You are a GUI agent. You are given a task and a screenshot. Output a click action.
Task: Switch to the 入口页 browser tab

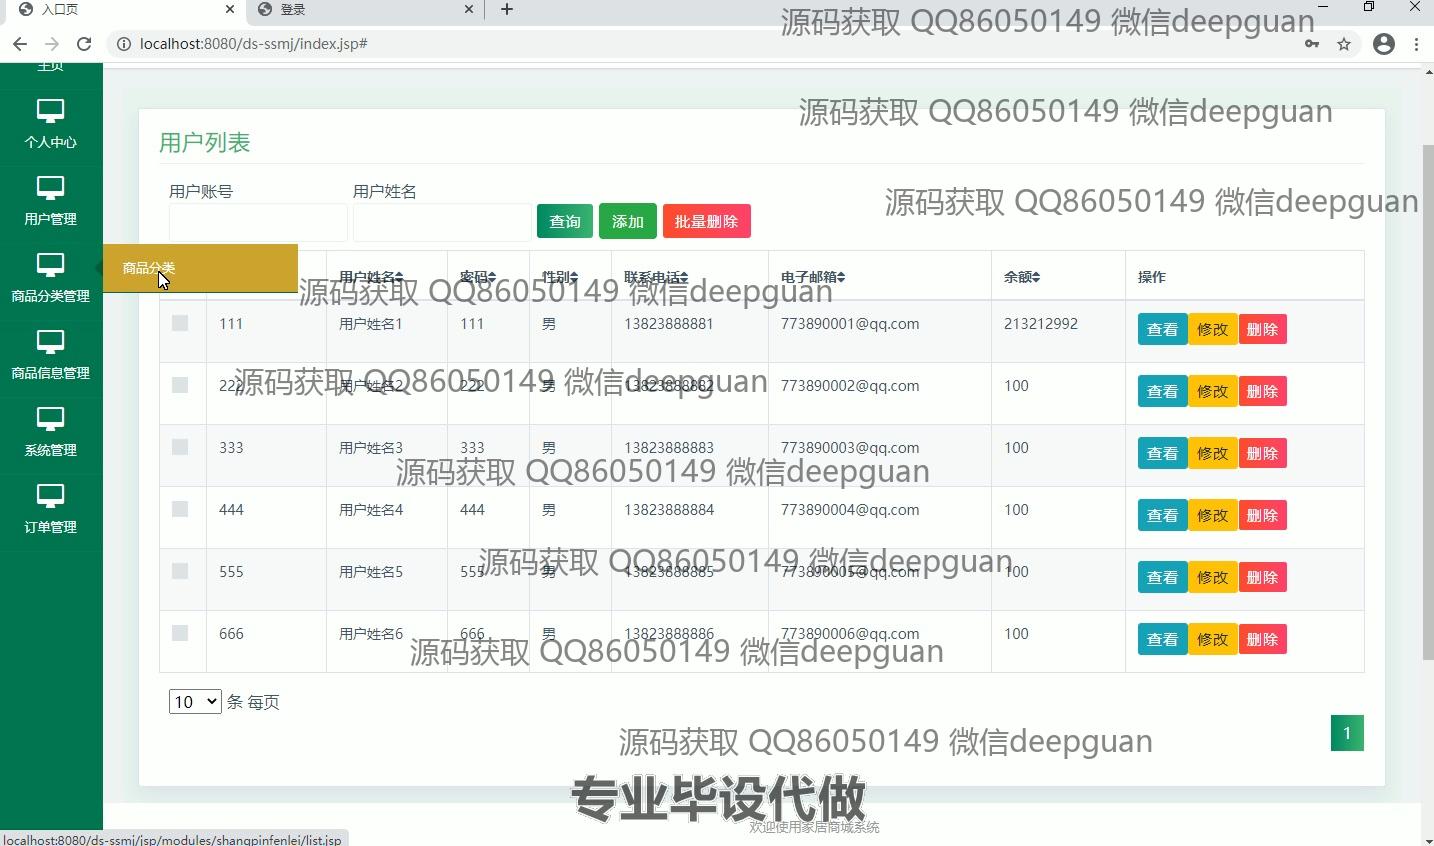[x=128, y=9]
